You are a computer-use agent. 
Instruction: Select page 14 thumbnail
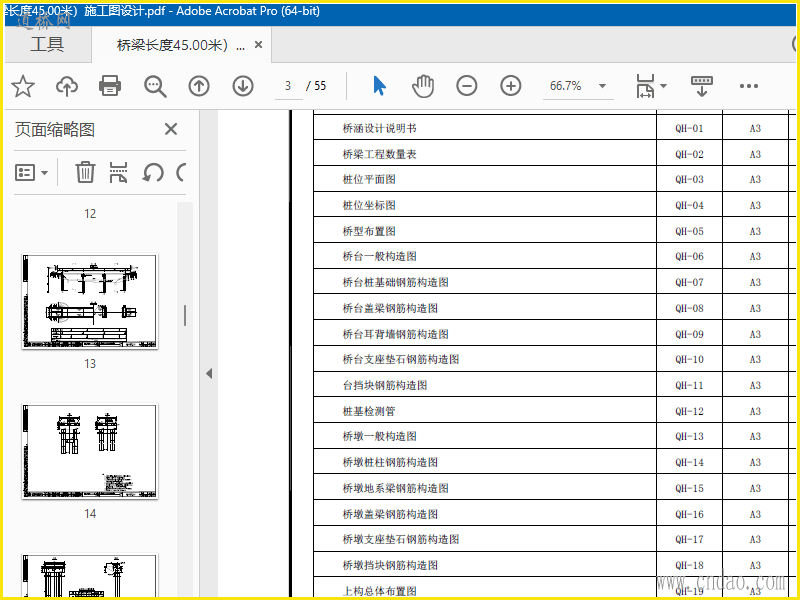[90, 452]
